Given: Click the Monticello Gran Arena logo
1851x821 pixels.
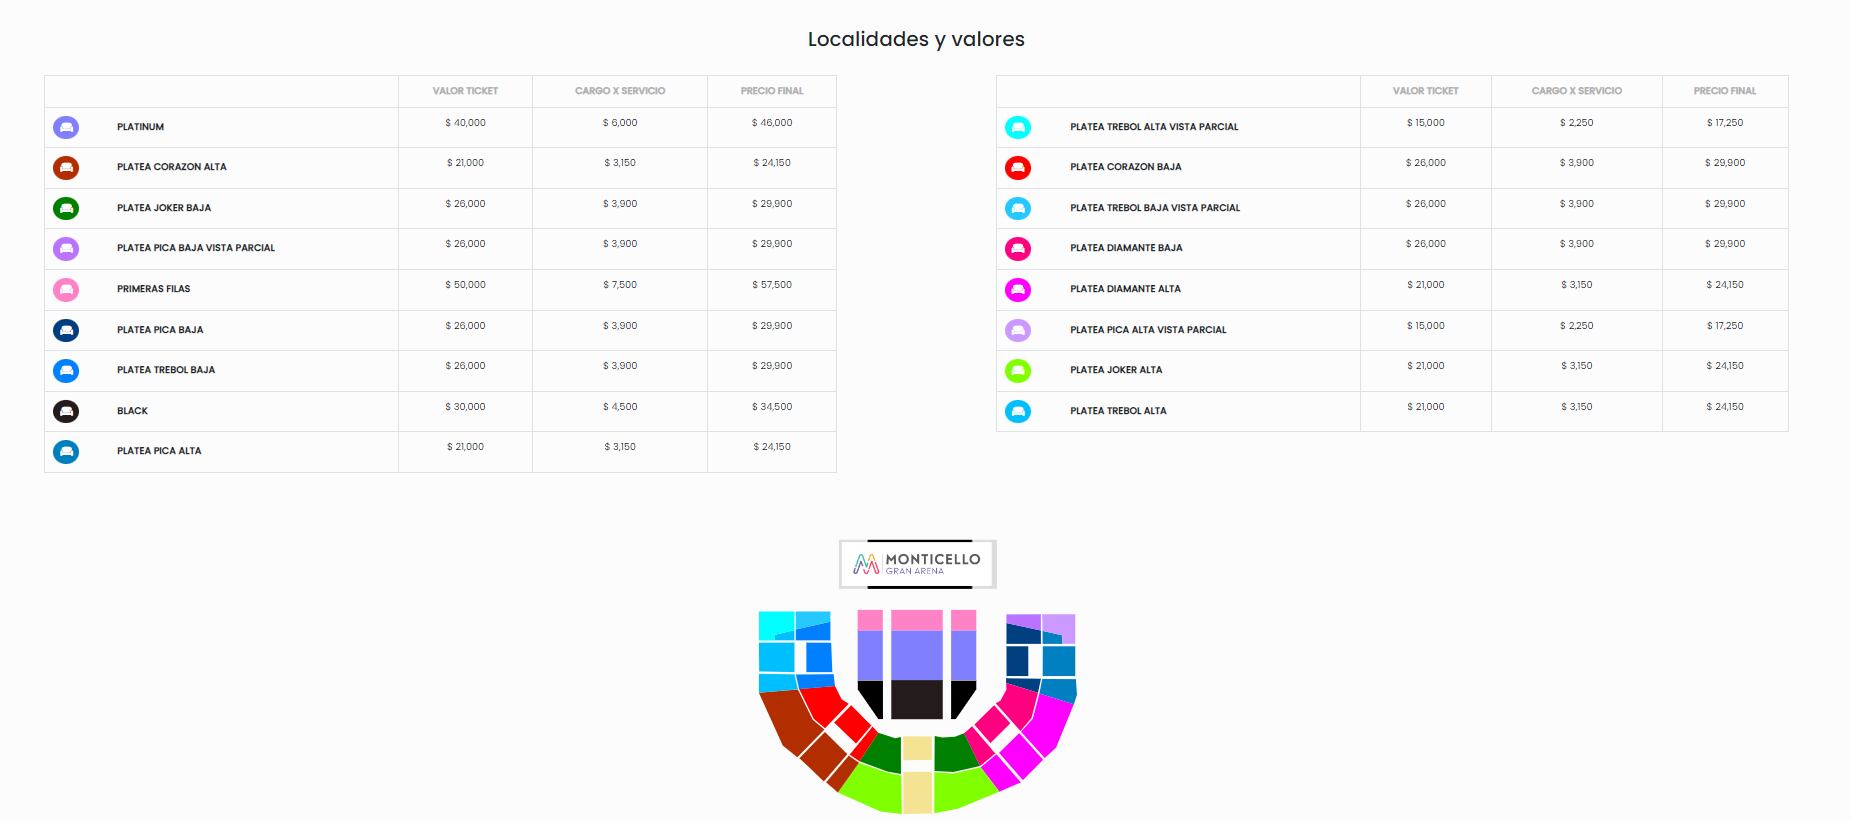Looking at the screenshot, I should coord(917,564).
